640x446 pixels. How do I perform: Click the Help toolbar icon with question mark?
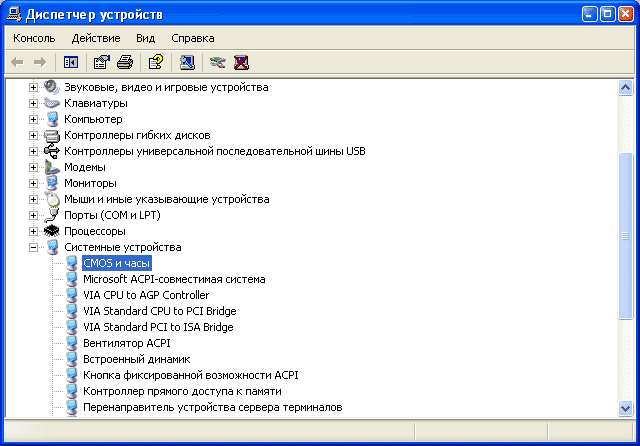pyautogui.click(x=155, y=62)
